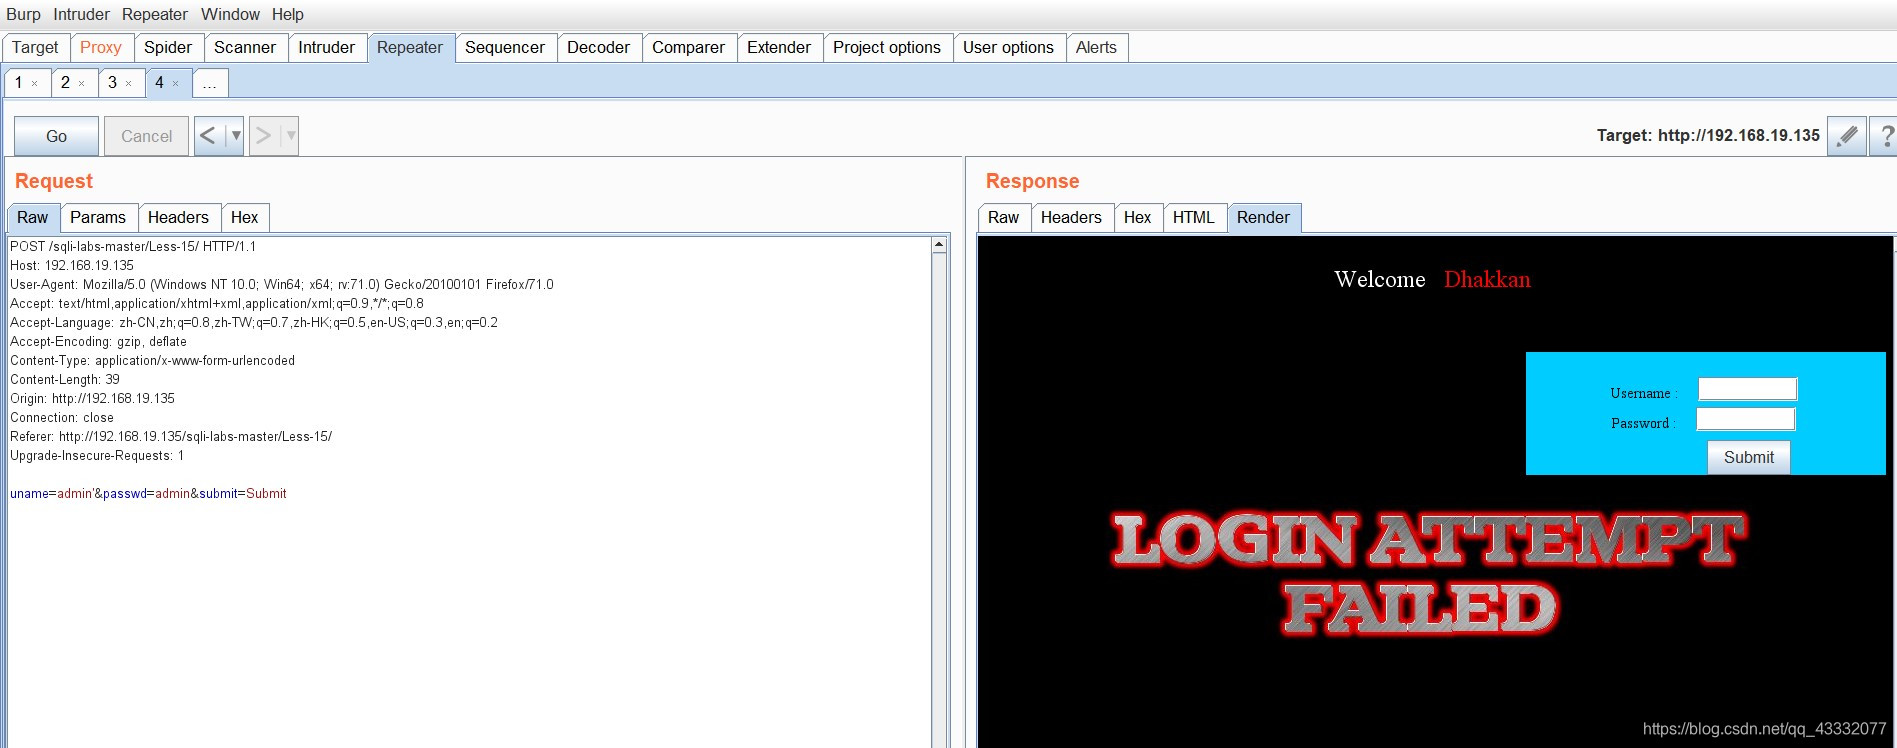Click the Cancel button
The height and width of the screenshot is (748, 1897).
pos(147,136)
